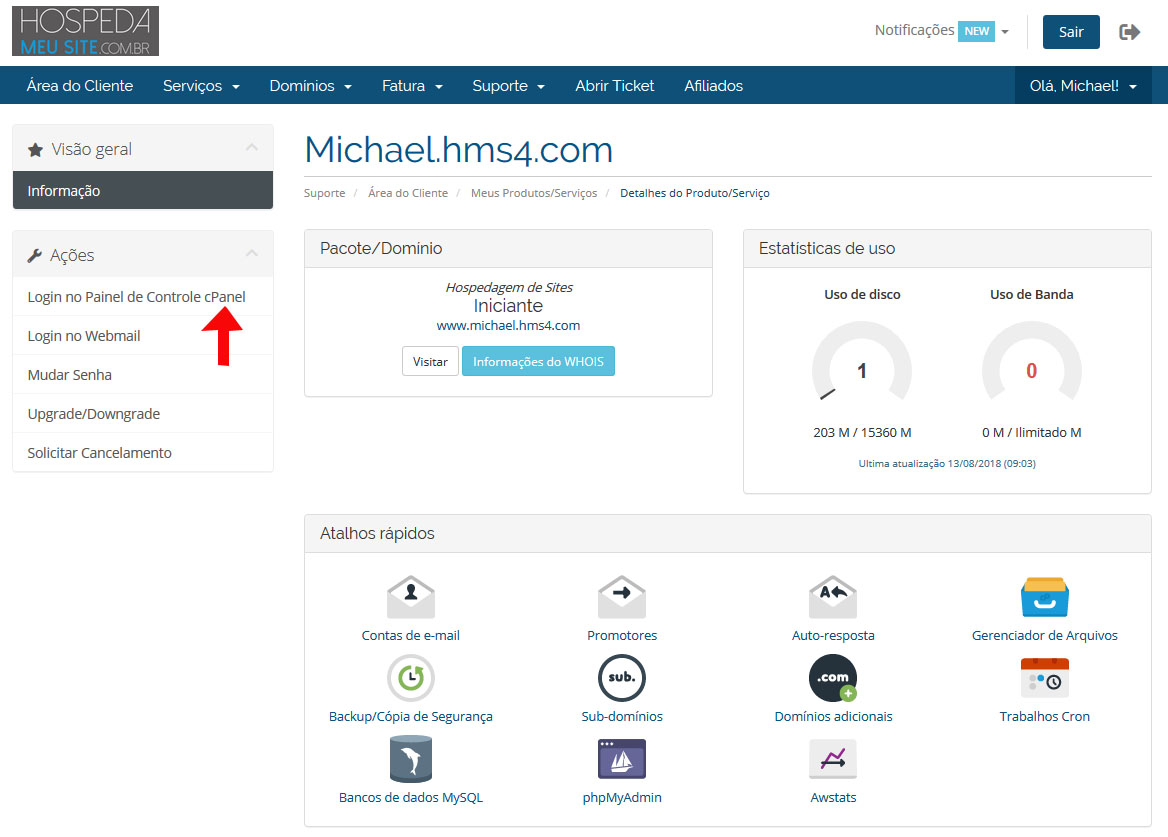Open Afiliados in the navbar
This screenshot has height=837, width=1168.
[x=714, y=86]
